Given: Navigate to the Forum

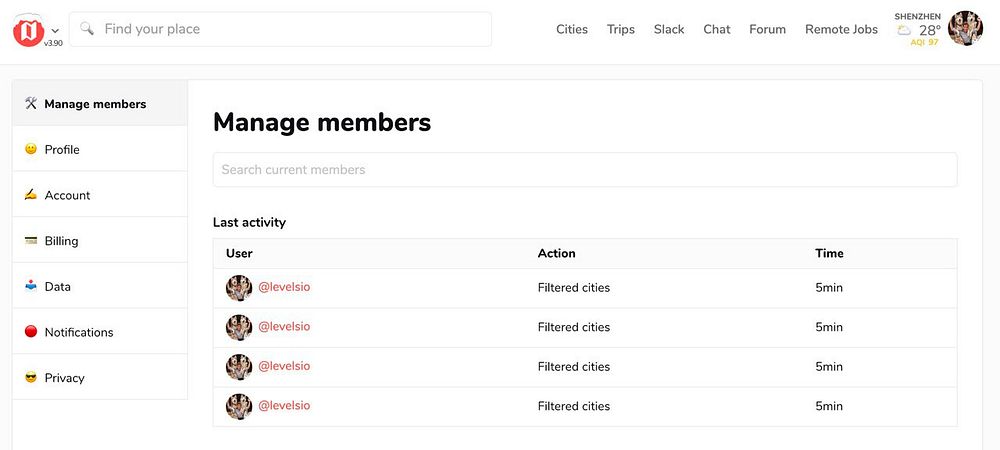Looking at the screenshot, I should (x=767, y=29).
